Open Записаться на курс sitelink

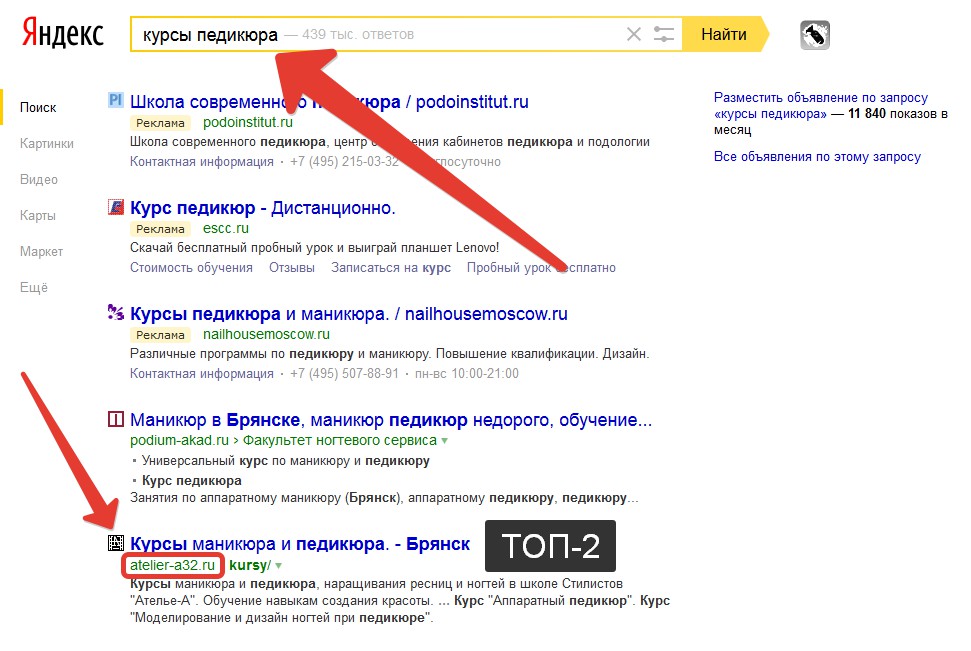(391, 268)
